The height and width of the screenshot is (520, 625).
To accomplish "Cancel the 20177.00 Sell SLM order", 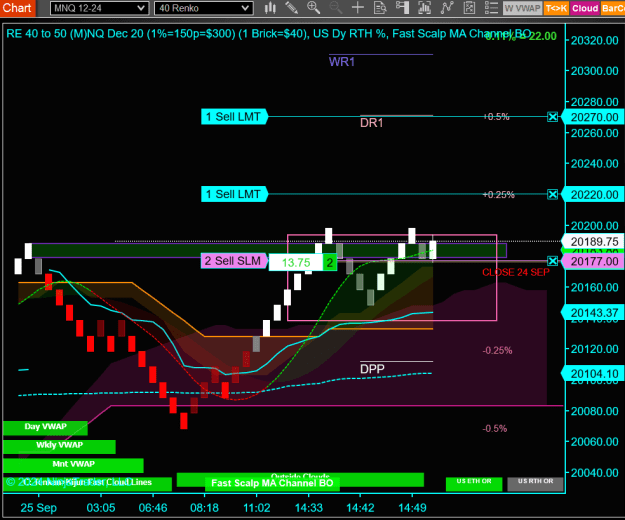I will (x=552, y=261).
